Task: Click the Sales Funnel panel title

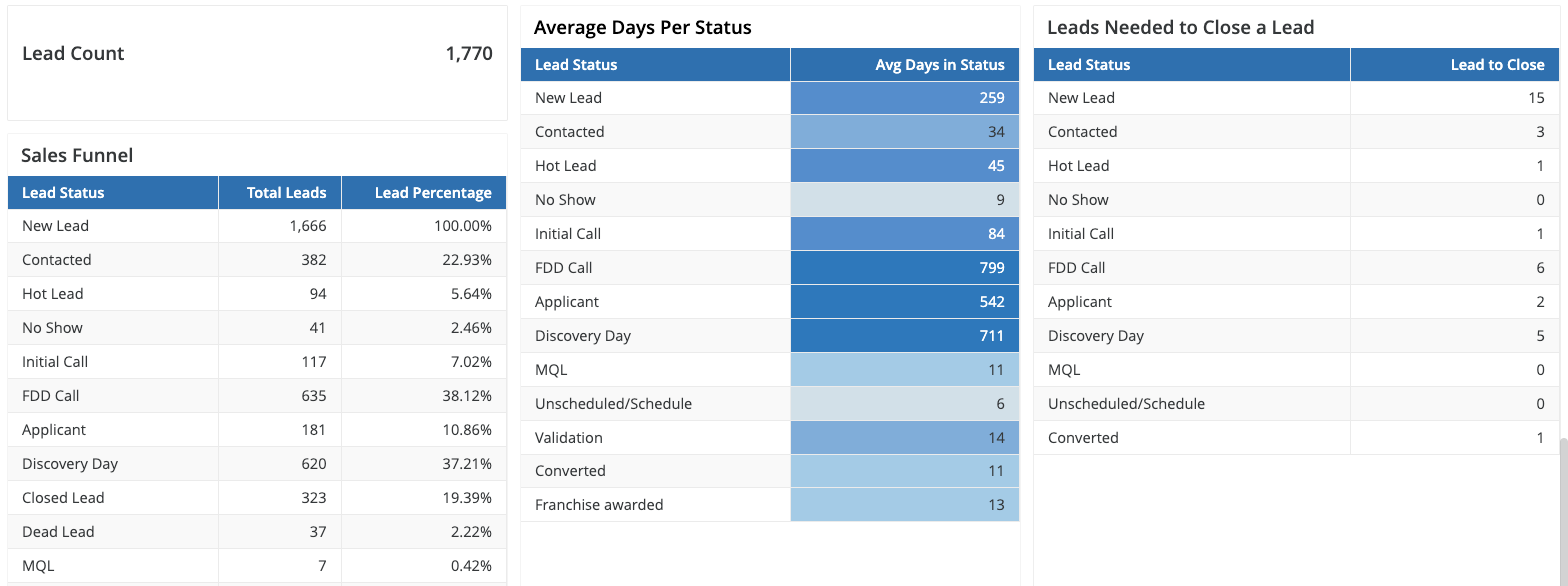Action: click(77, 155)
